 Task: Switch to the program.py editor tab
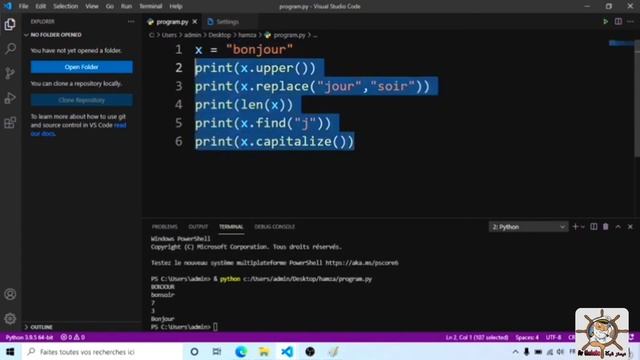172,22
